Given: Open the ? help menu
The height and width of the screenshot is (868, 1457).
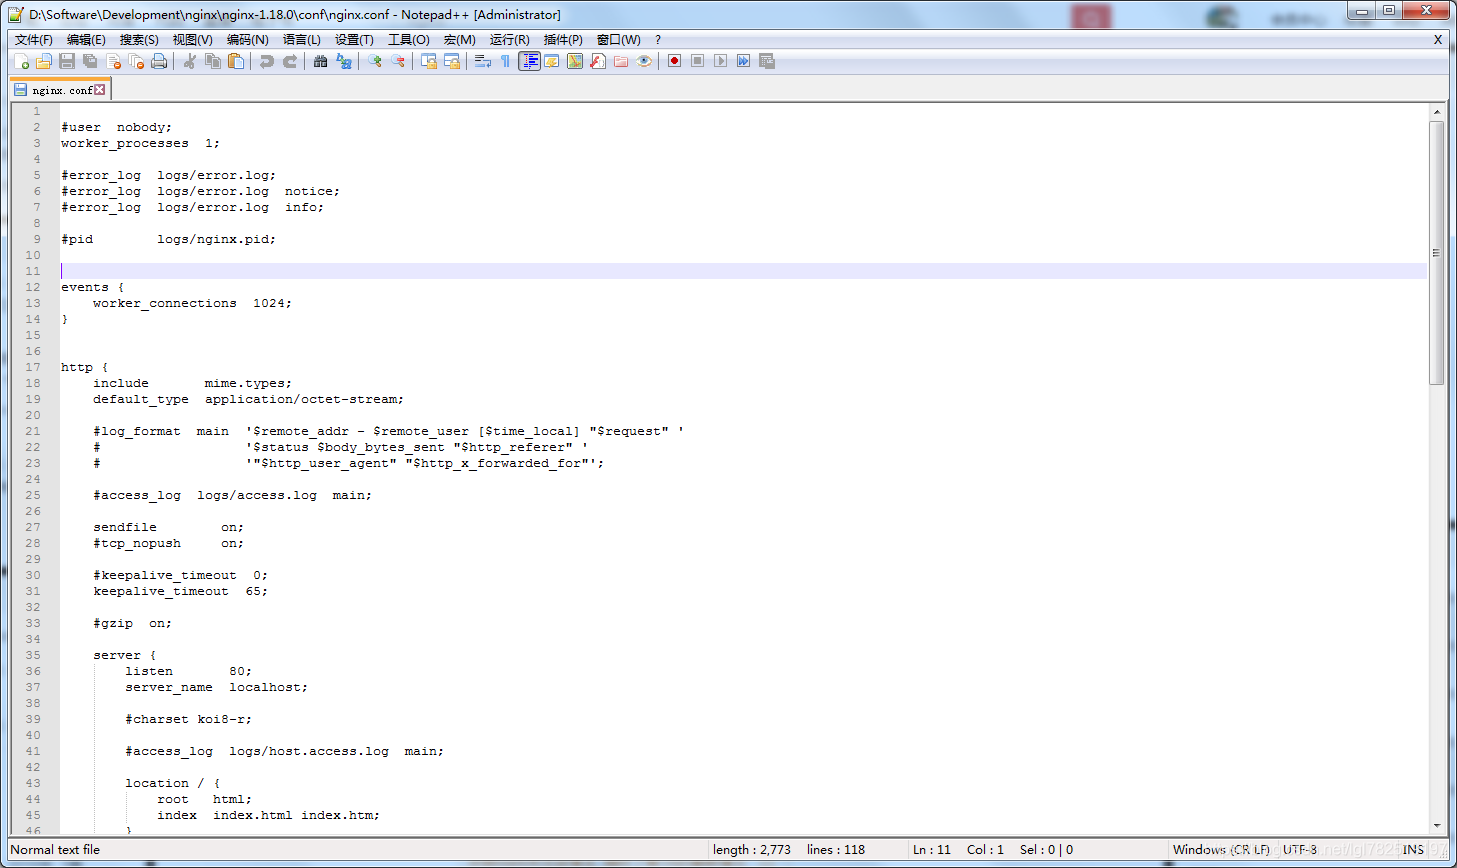Looking at the screenshot, I should 658,40.
